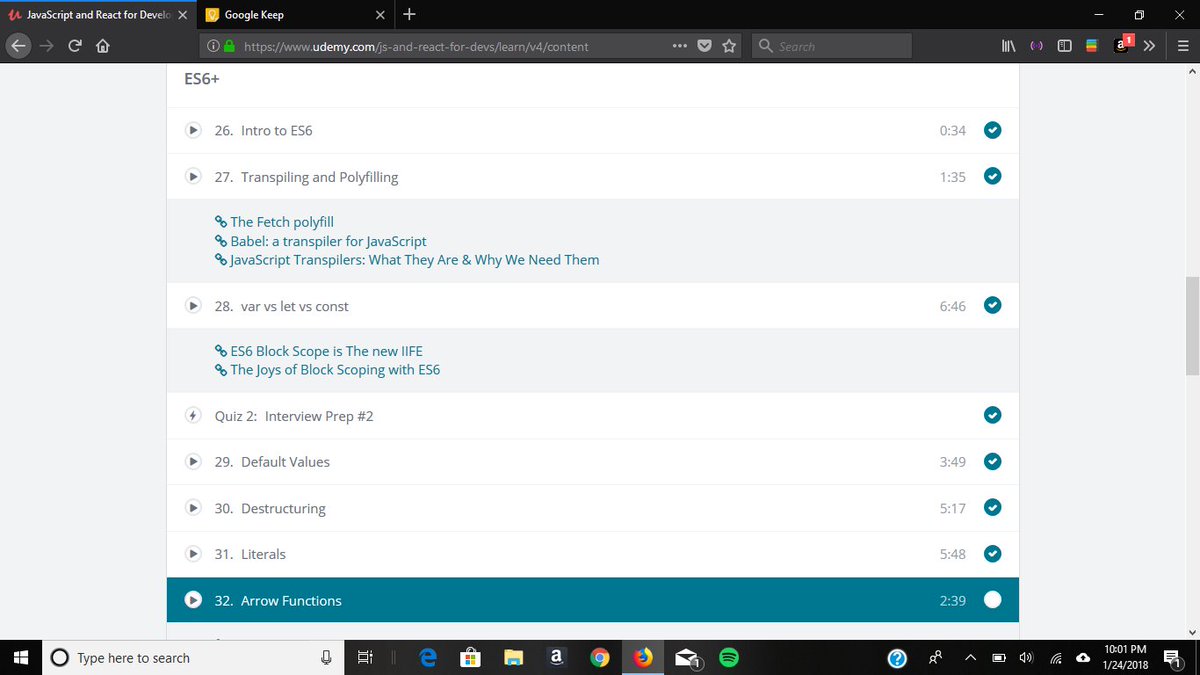1200x675 pixels.
Task: Toggle the Firefox sidebar panel
Action: [x=1064, y=45]
